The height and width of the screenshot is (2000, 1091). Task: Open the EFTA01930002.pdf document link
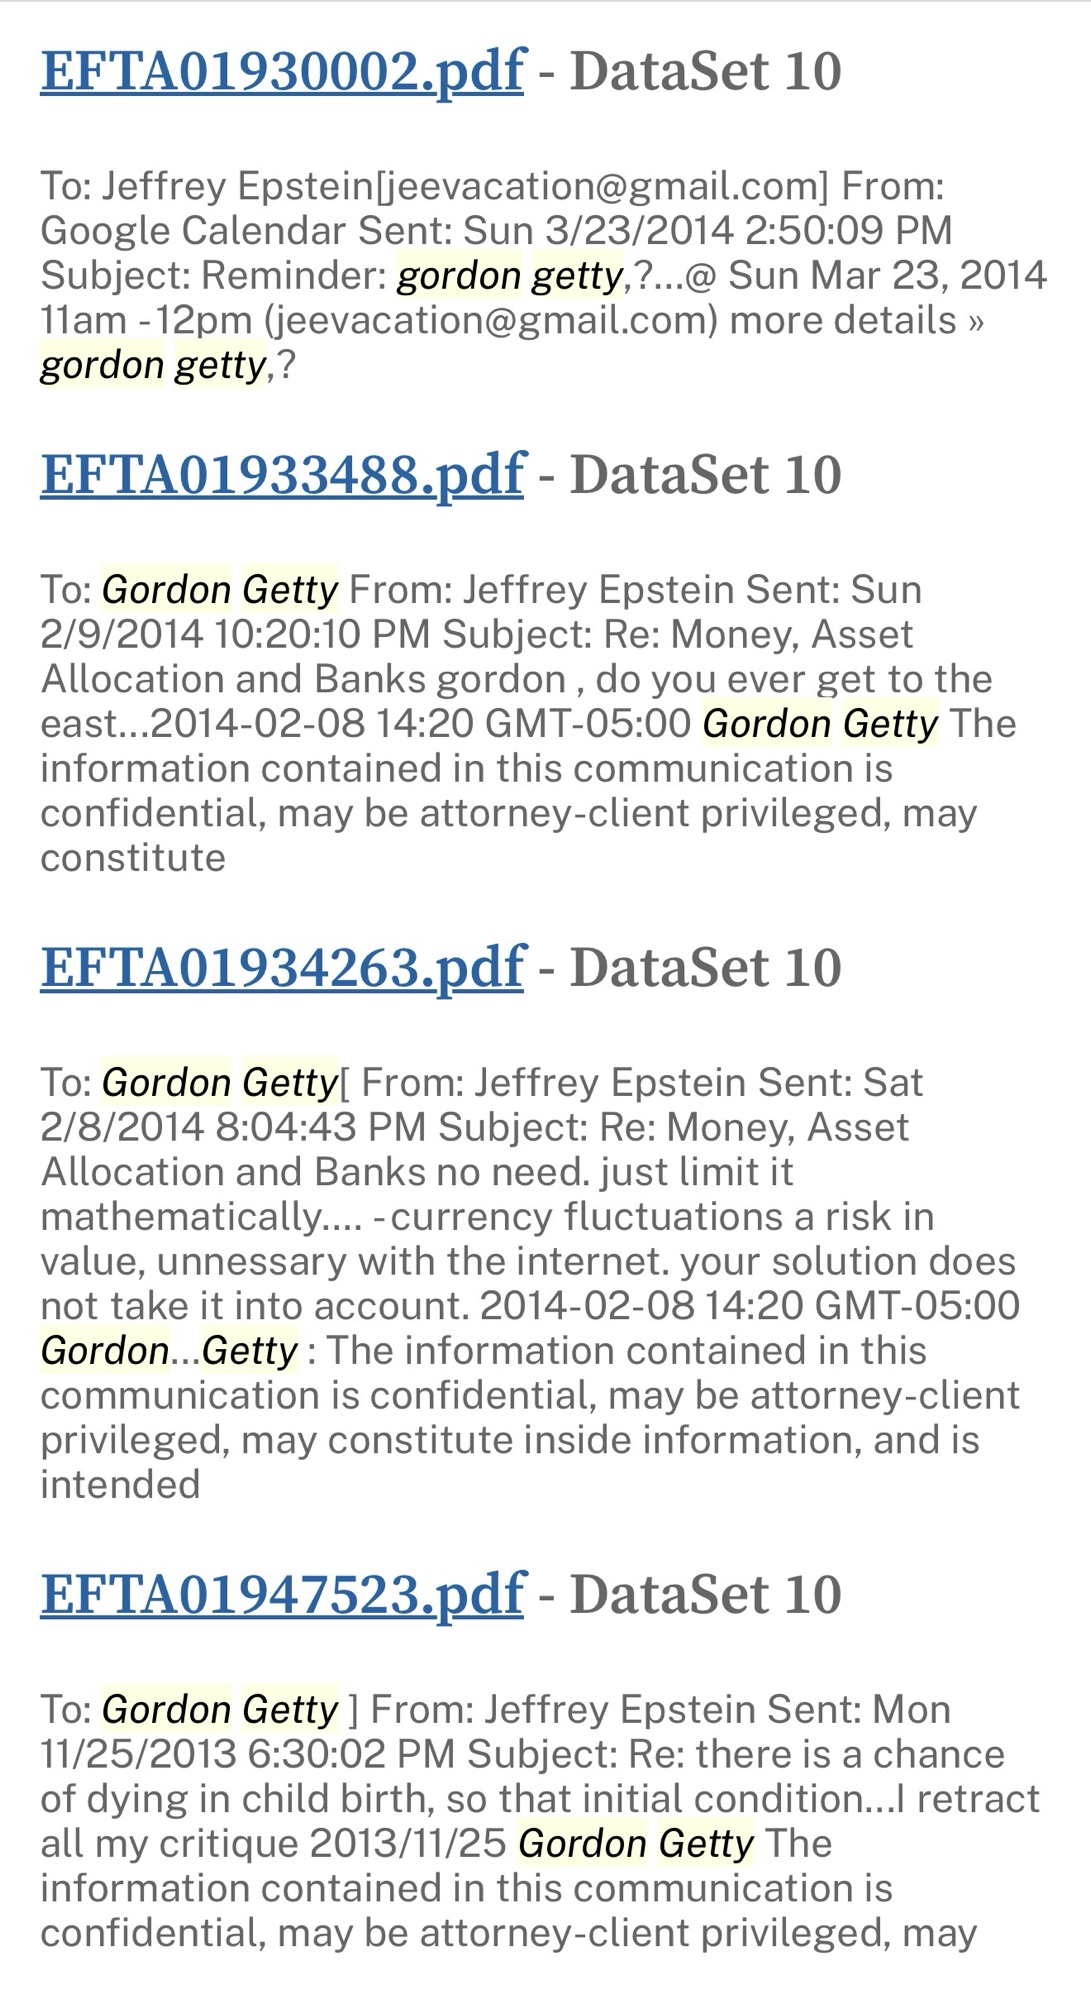[282, 71]
